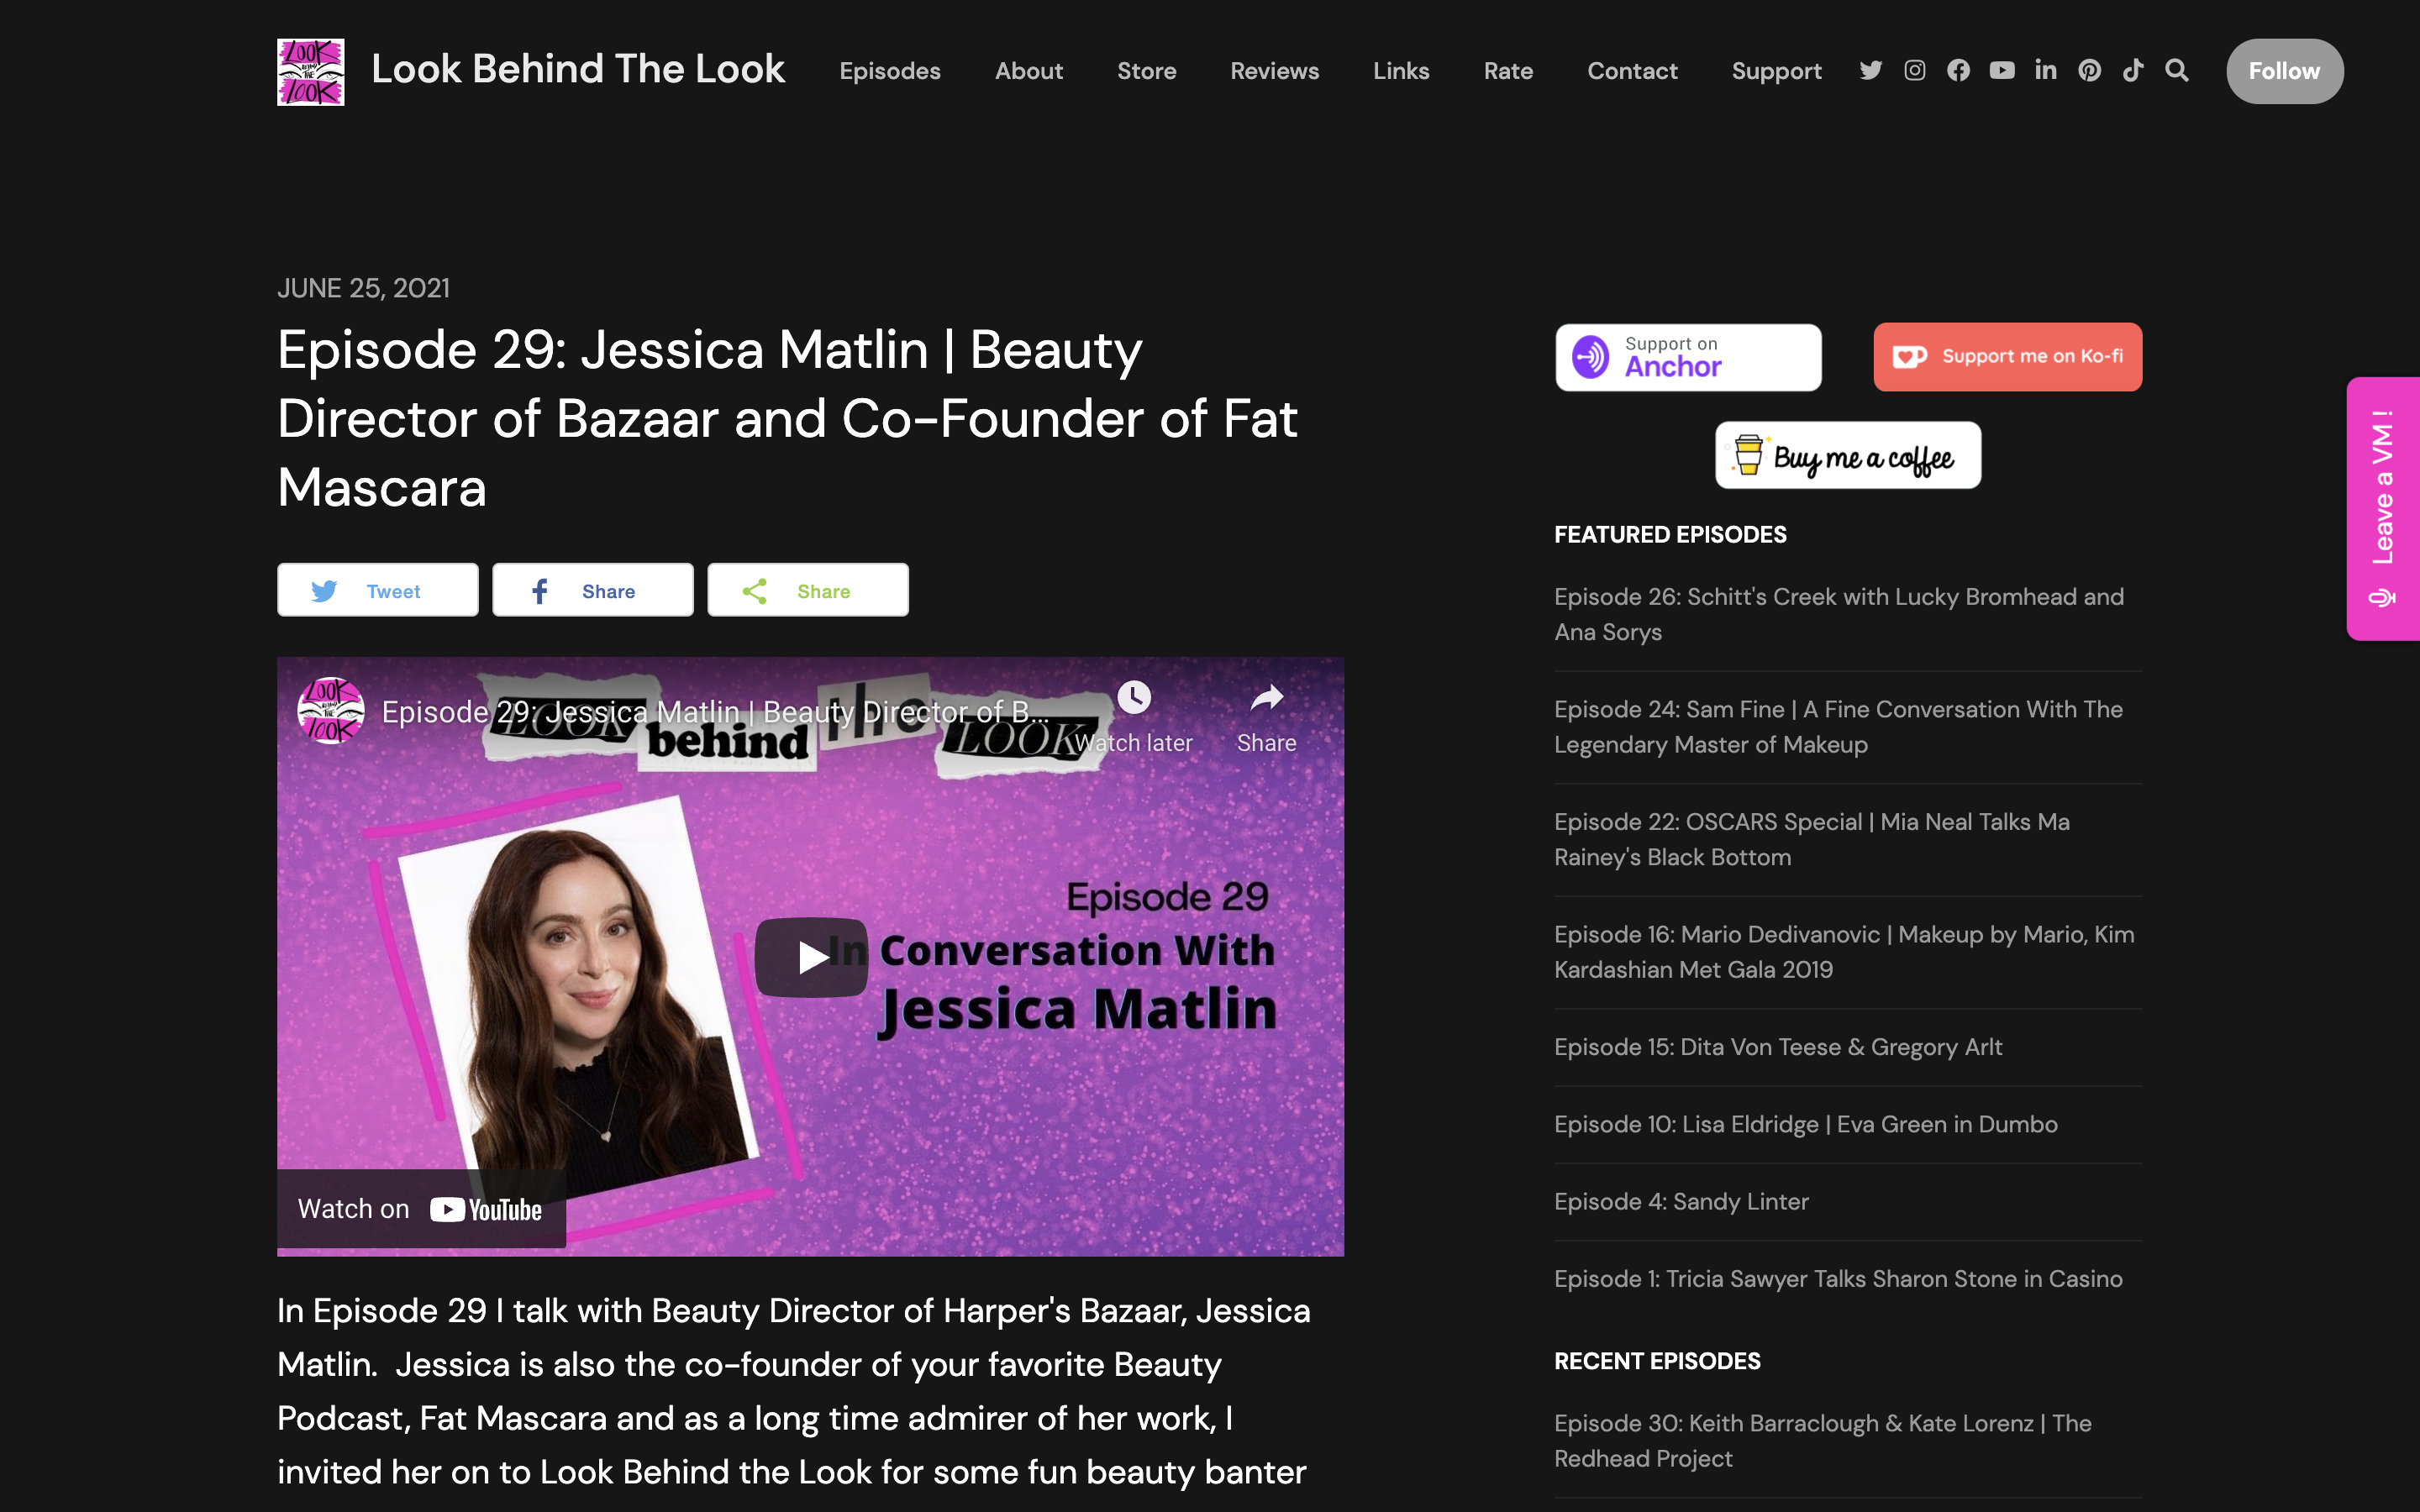The height and width of the screenshot is (1512, 2420).
Task: Open the Twitter profile icon in header
Action: [x=1870, y=70]
